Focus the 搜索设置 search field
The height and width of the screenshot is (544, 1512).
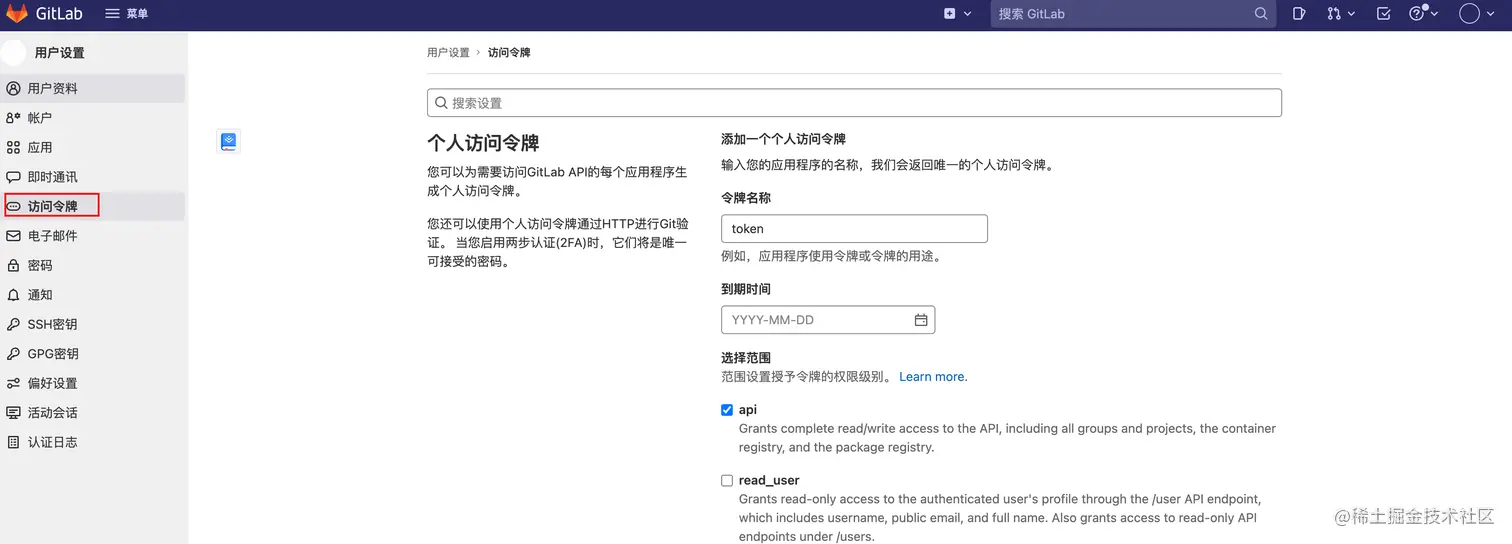854,103
